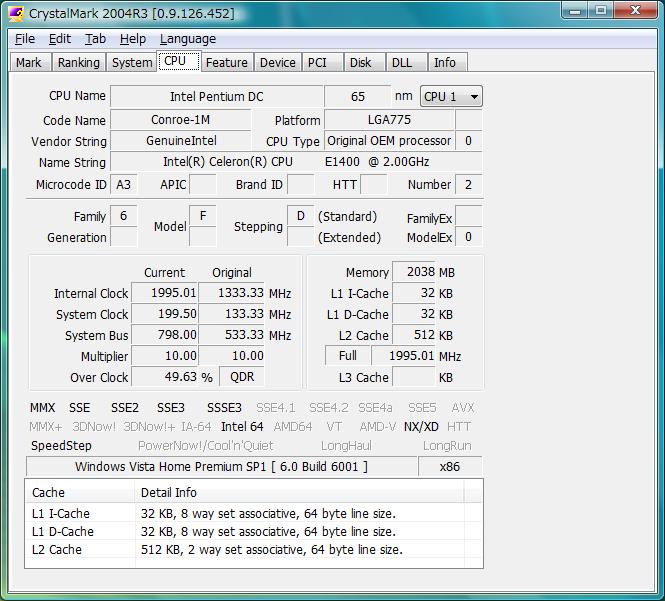The image size is (665, 601).
Task: Click original Internal Clock 1333.33 value
Action: click(232, 293)
